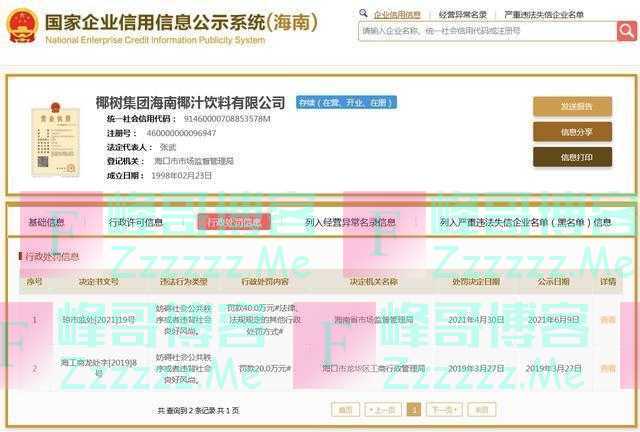Viewport: 640px width, 432px height.
Task: Switch to the 行政许可信息 tab
Action: (x=136, y=222)
